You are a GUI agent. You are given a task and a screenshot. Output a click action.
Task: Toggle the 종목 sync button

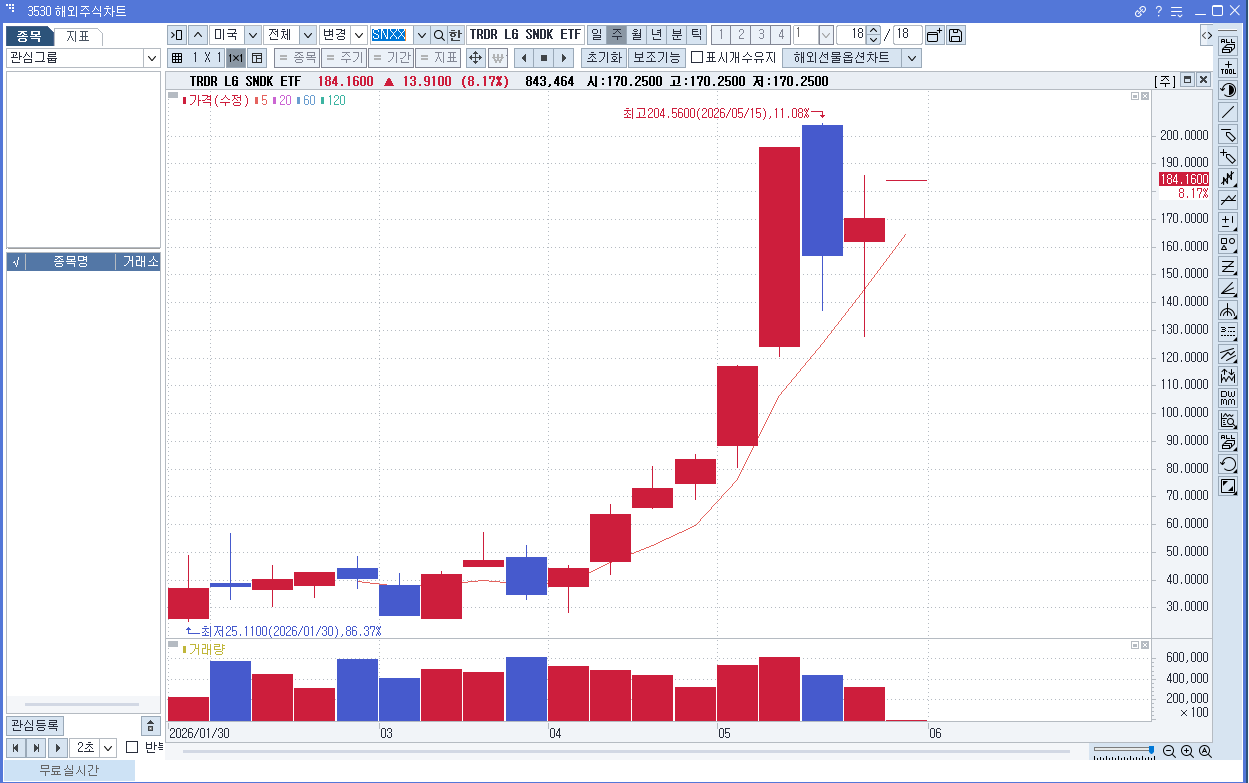coord(297,58)
